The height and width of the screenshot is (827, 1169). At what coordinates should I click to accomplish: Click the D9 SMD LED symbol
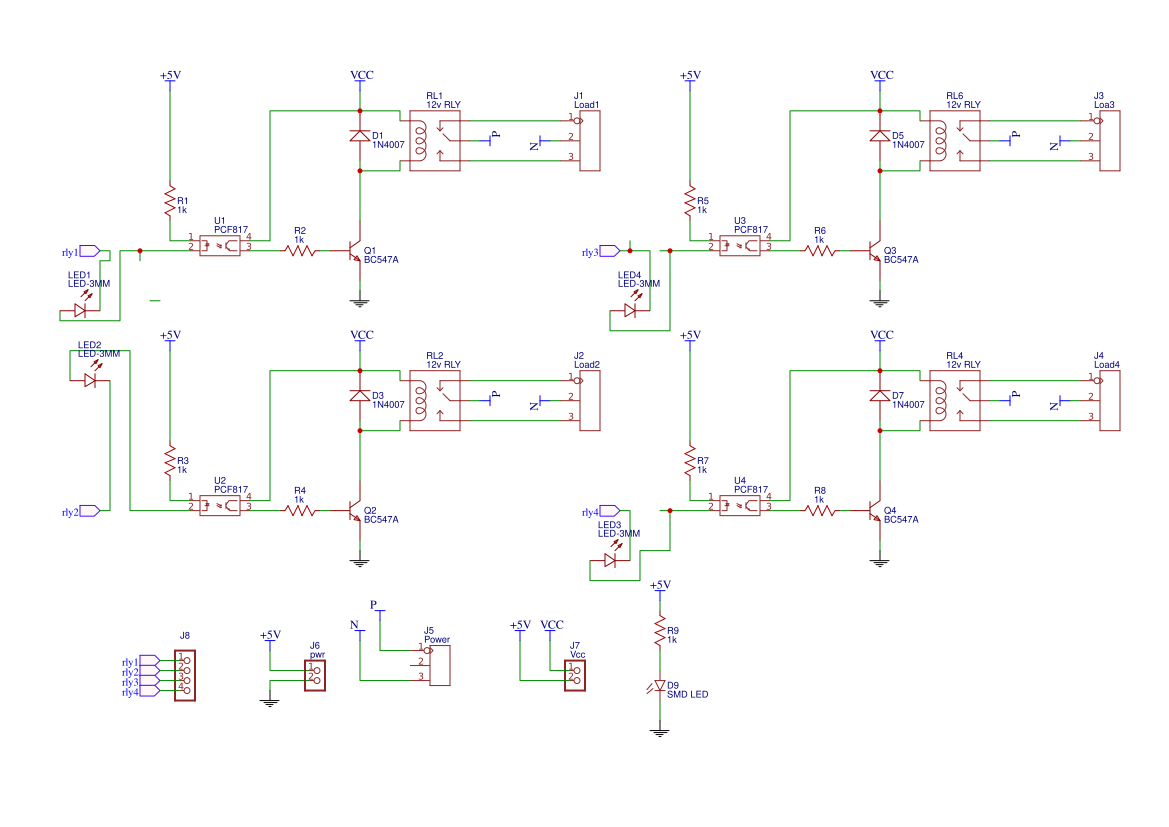(660, 683)
